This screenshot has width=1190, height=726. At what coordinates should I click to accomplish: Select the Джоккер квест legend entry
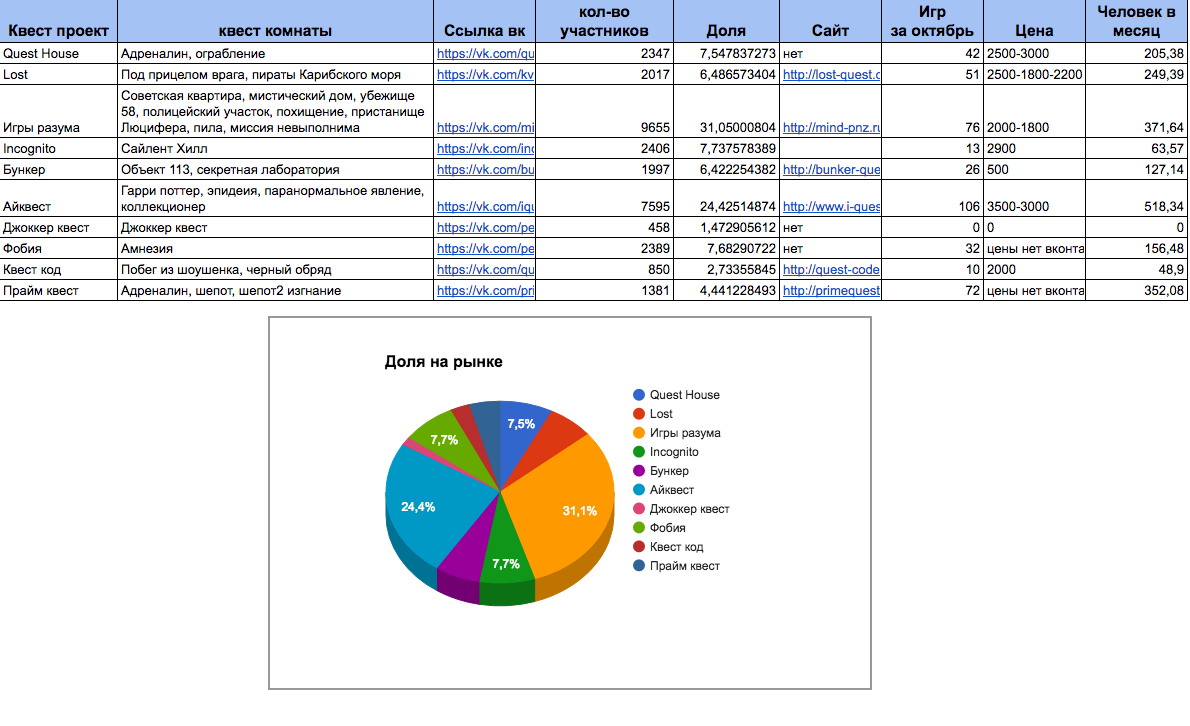[x=681, y=509]
